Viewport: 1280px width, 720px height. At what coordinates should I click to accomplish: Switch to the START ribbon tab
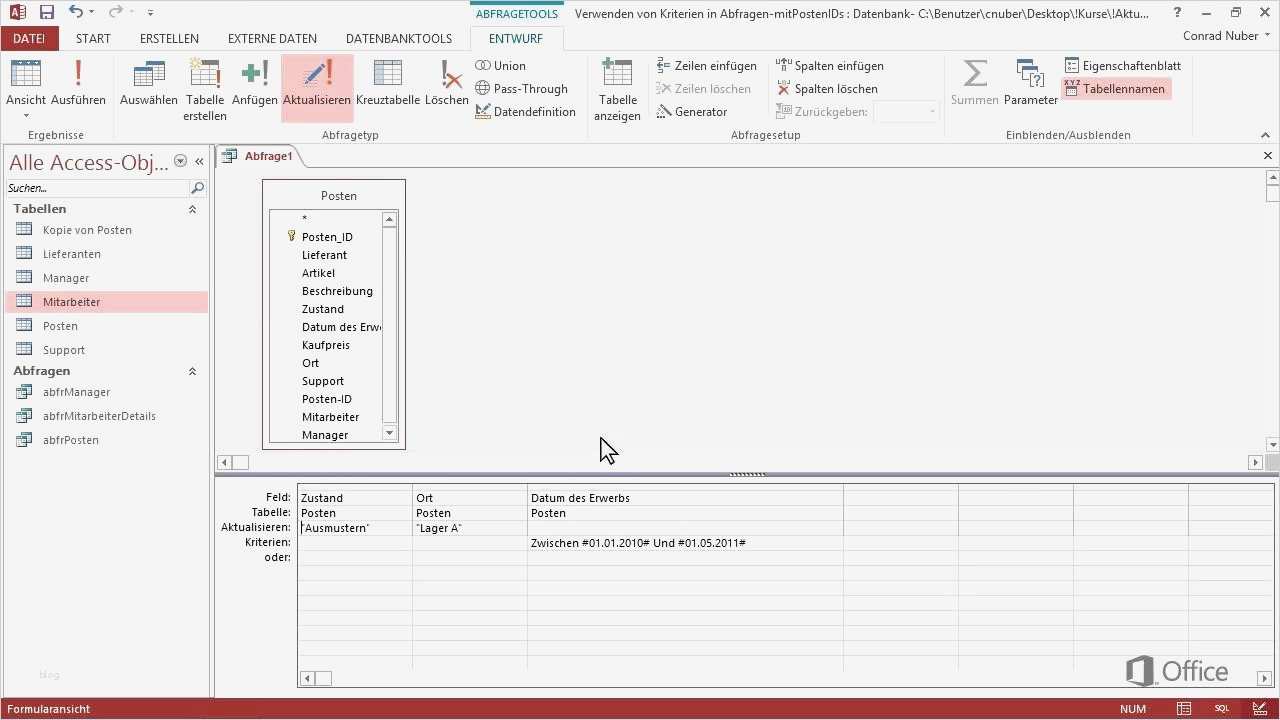(x=93, y=38)
